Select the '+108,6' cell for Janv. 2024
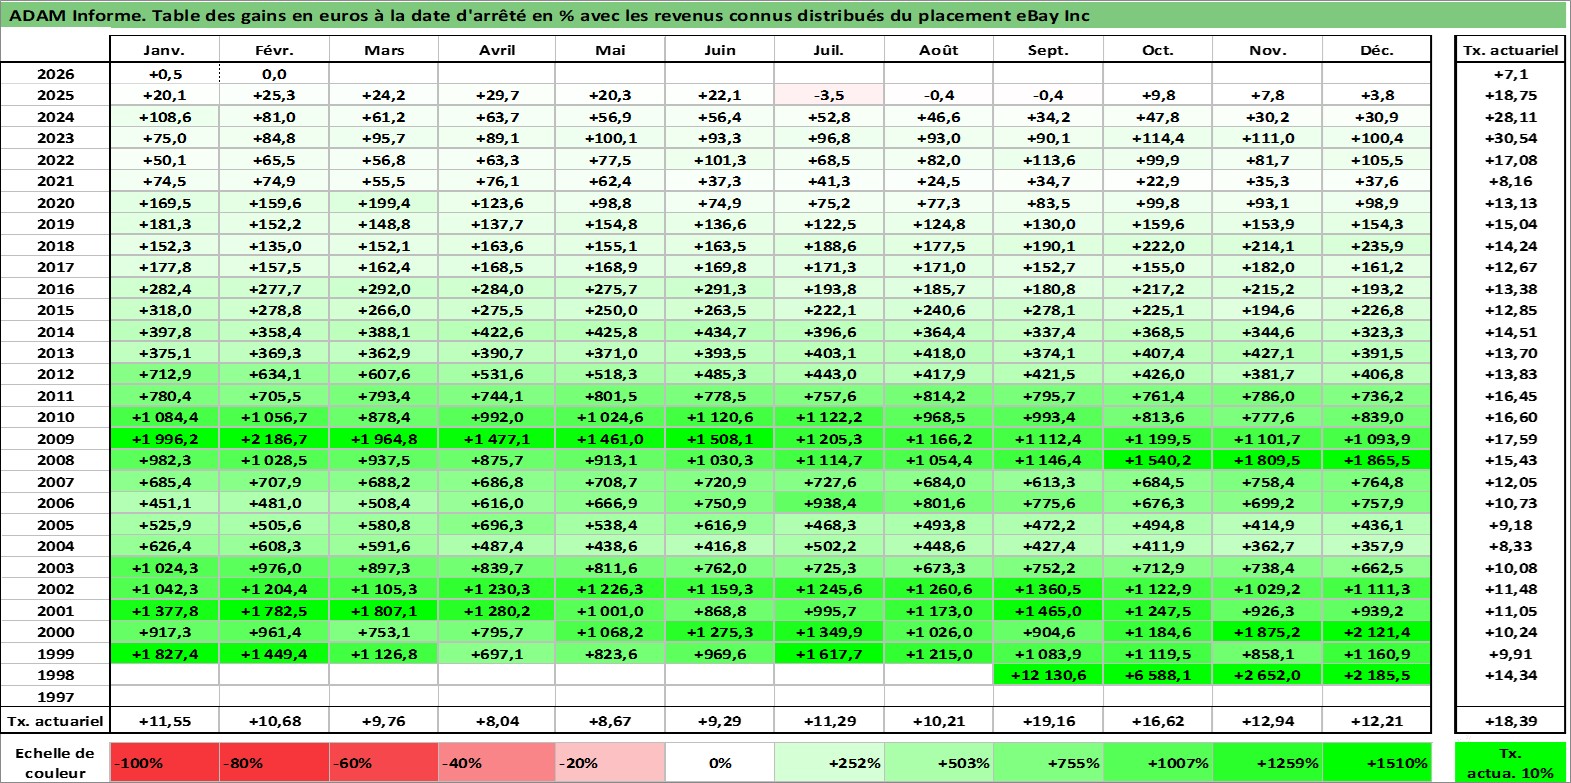Image resolution: width=1571 pixels, height=783 pixels. pos(164,117)
